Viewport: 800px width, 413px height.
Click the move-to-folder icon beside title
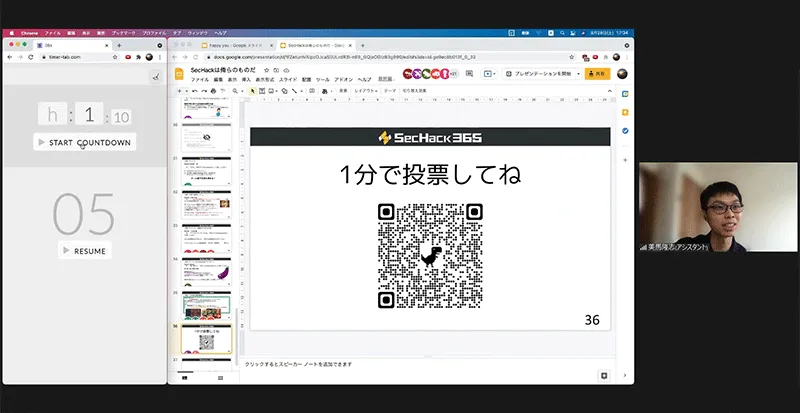click(276, 70)
